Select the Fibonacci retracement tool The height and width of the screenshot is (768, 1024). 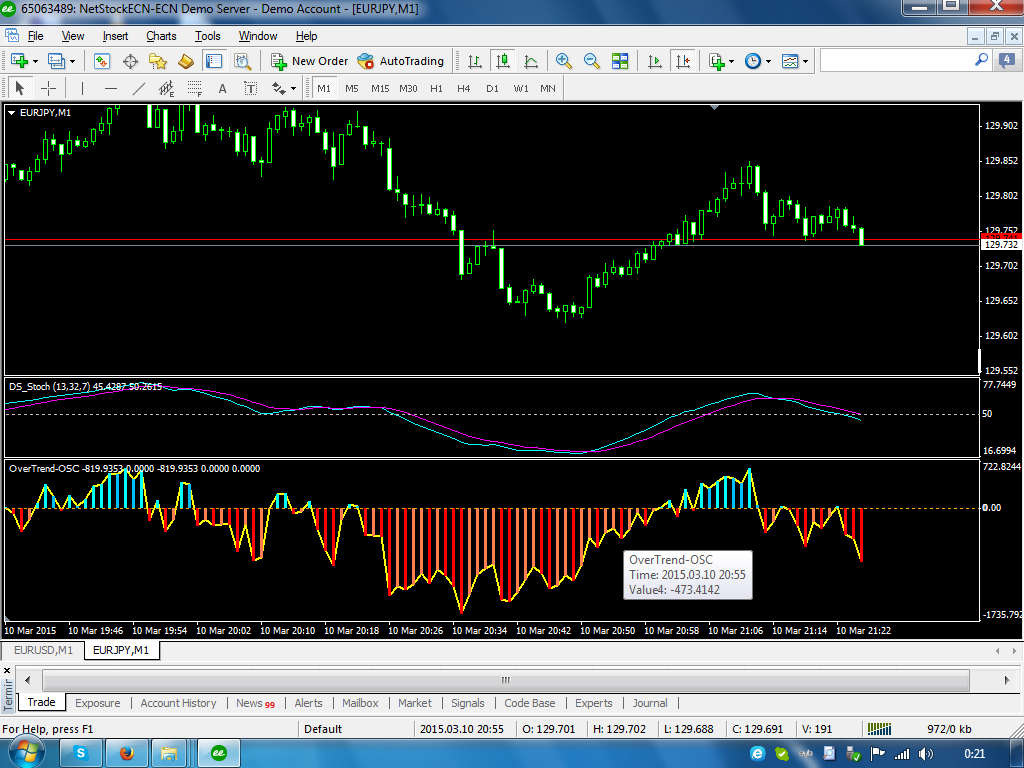tap(194, 88)
